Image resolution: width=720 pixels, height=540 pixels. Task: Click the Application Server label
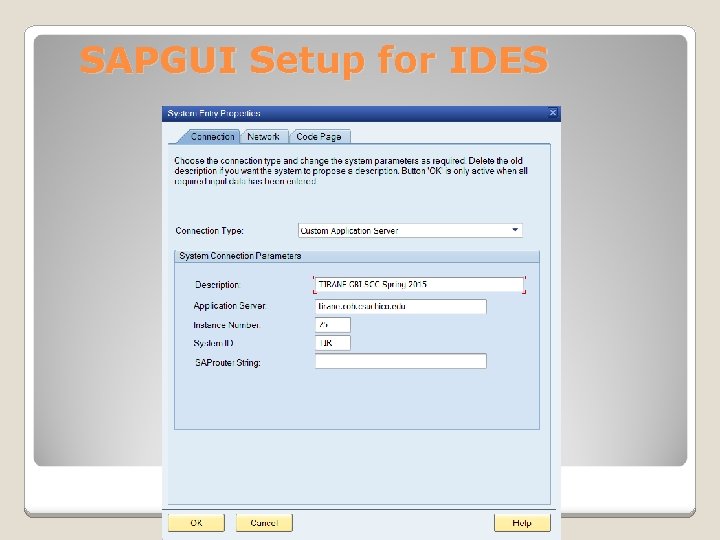coord(230,306)
